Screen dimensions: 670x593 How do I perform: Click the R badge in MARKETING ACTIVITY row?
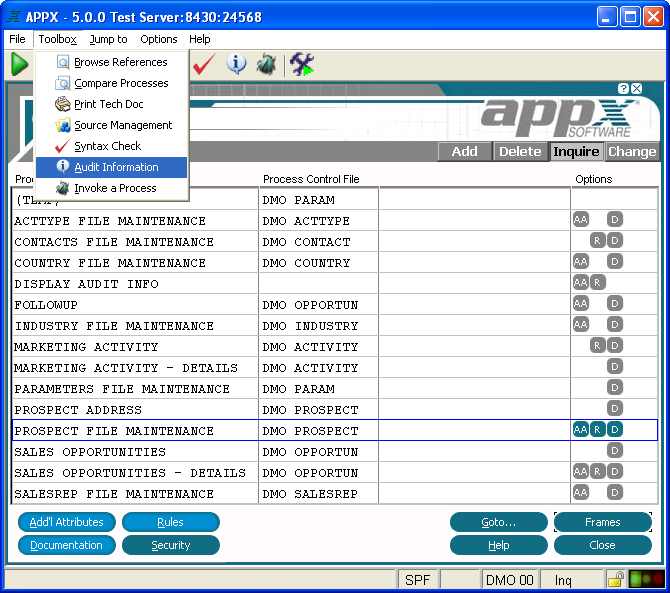pyautogui.click(x=597, y=346)
